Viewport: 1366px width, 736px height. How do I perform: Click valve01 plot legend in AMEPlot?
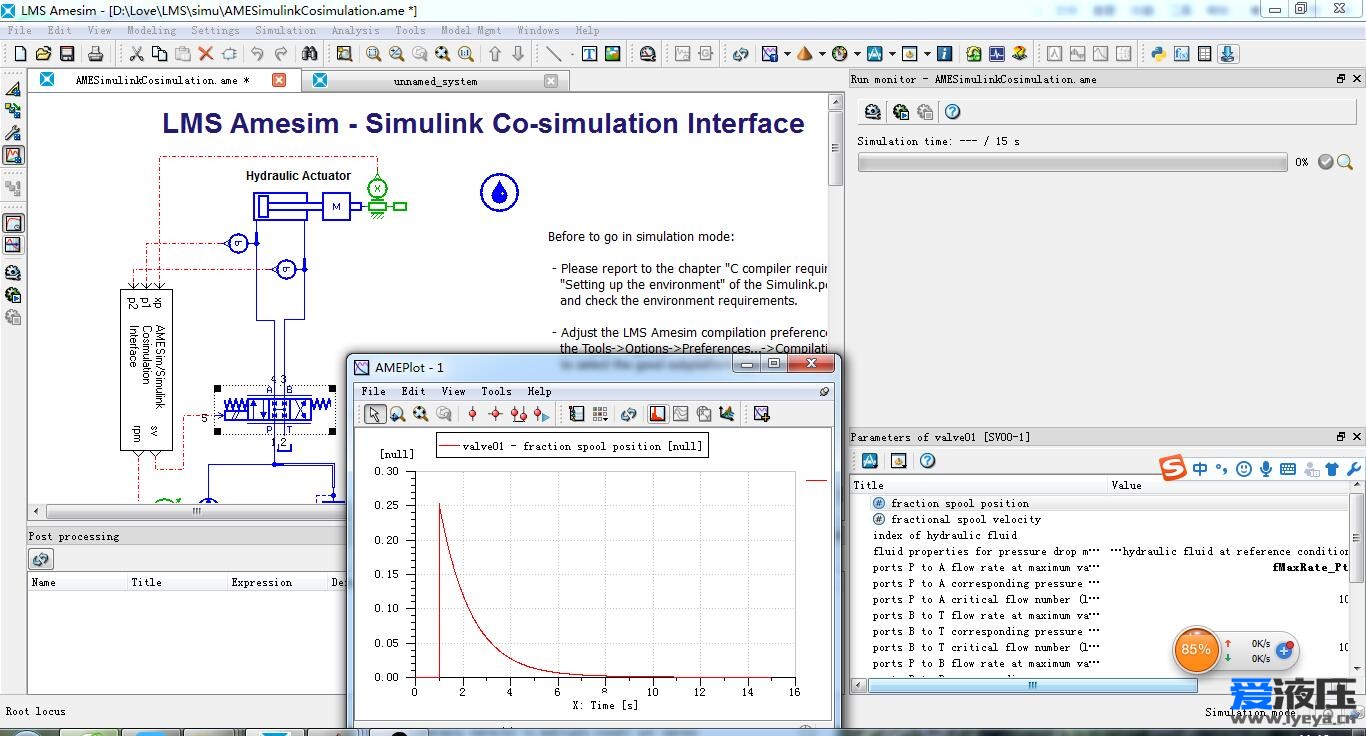[x=572, y=446]
